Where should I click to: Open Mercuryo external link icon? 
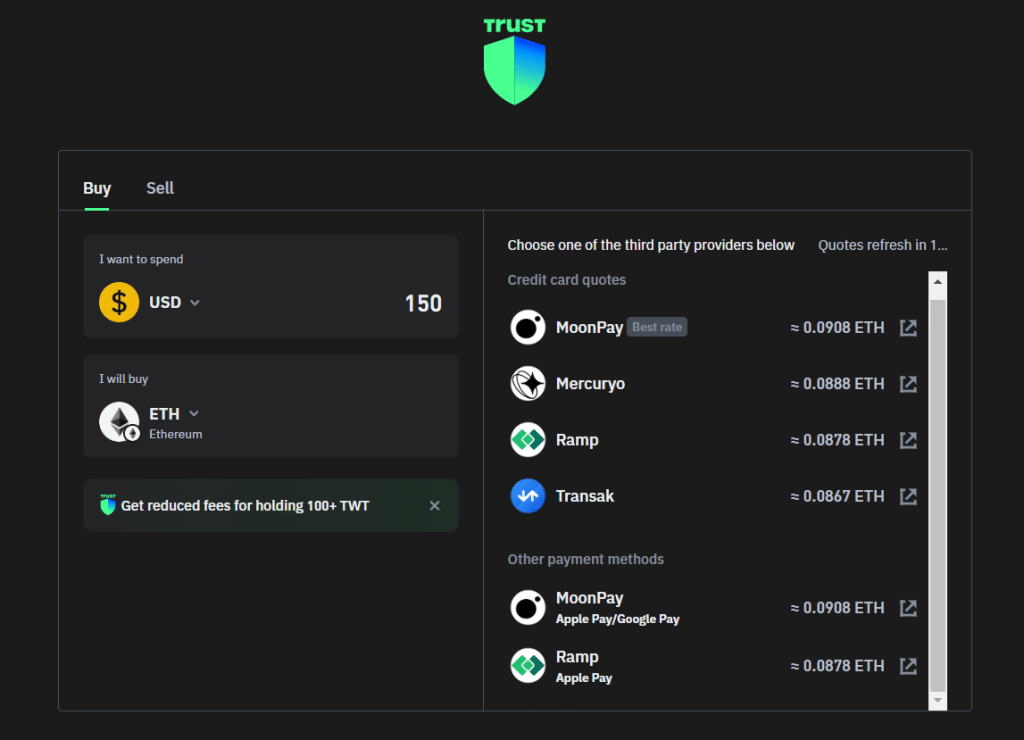(x=908, y=383)
